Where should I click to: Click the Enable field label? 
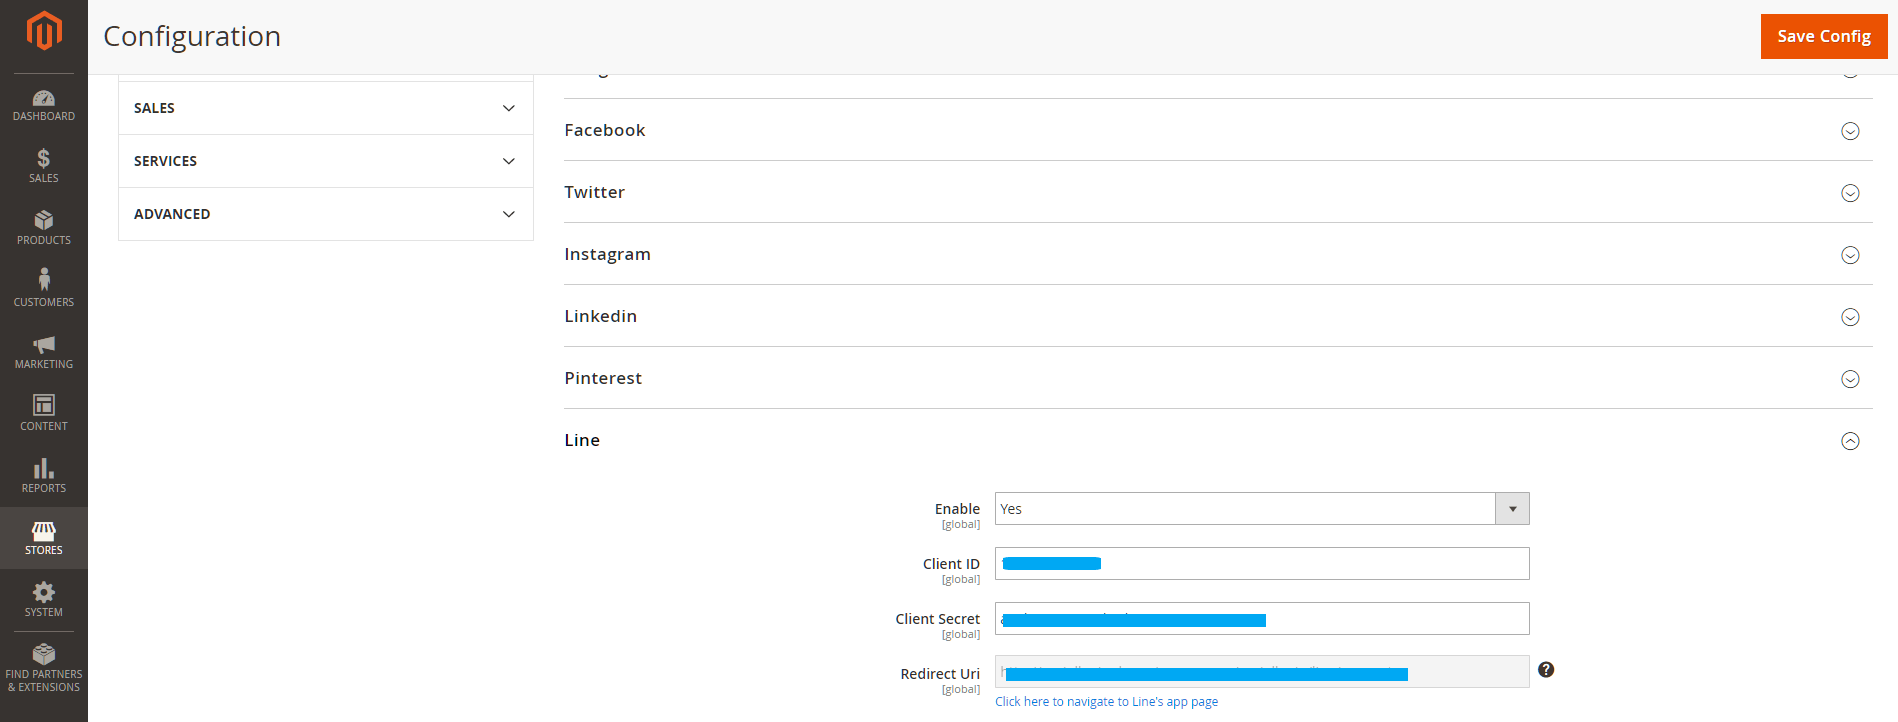pos(957,509)
